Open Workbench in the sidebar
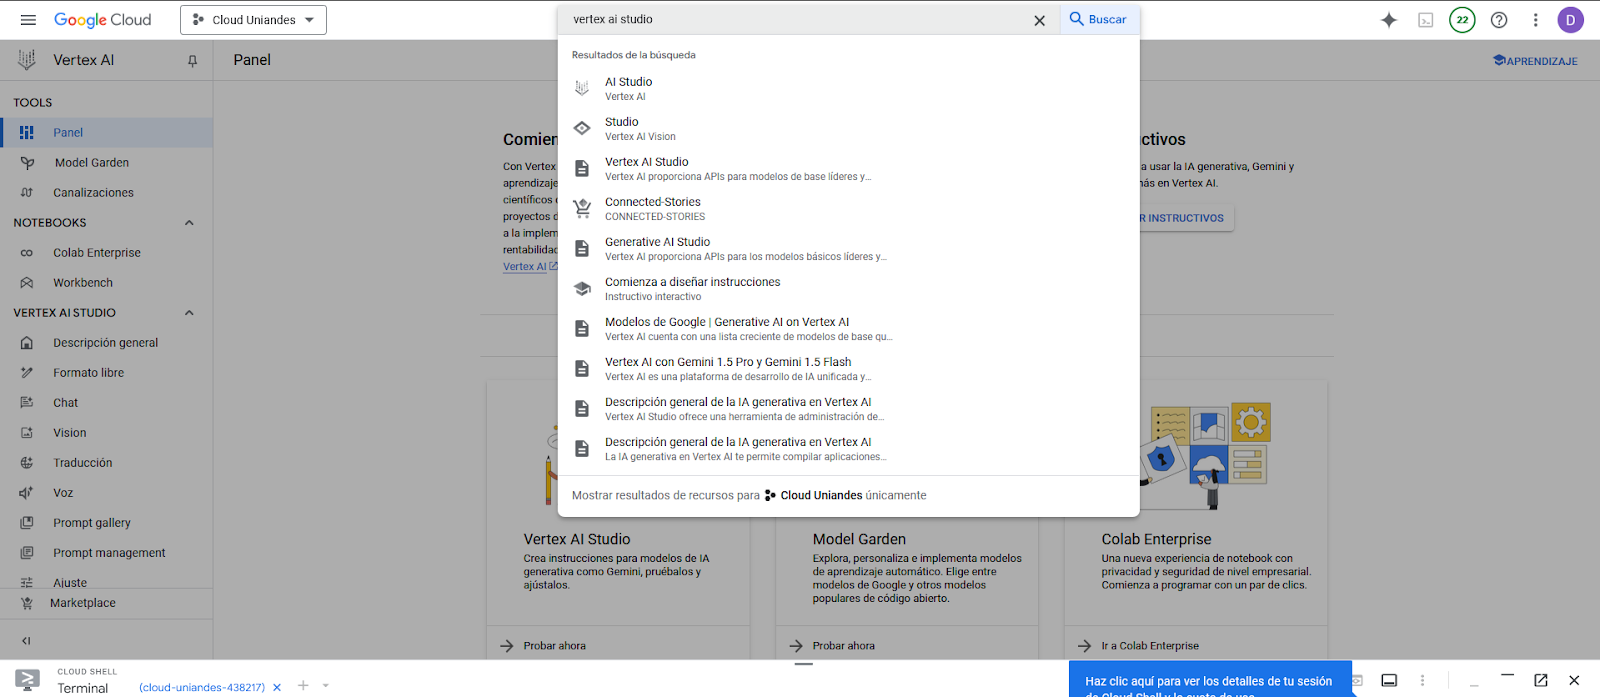The height and width of the screenshot is (697, 1600). (106, 282)
